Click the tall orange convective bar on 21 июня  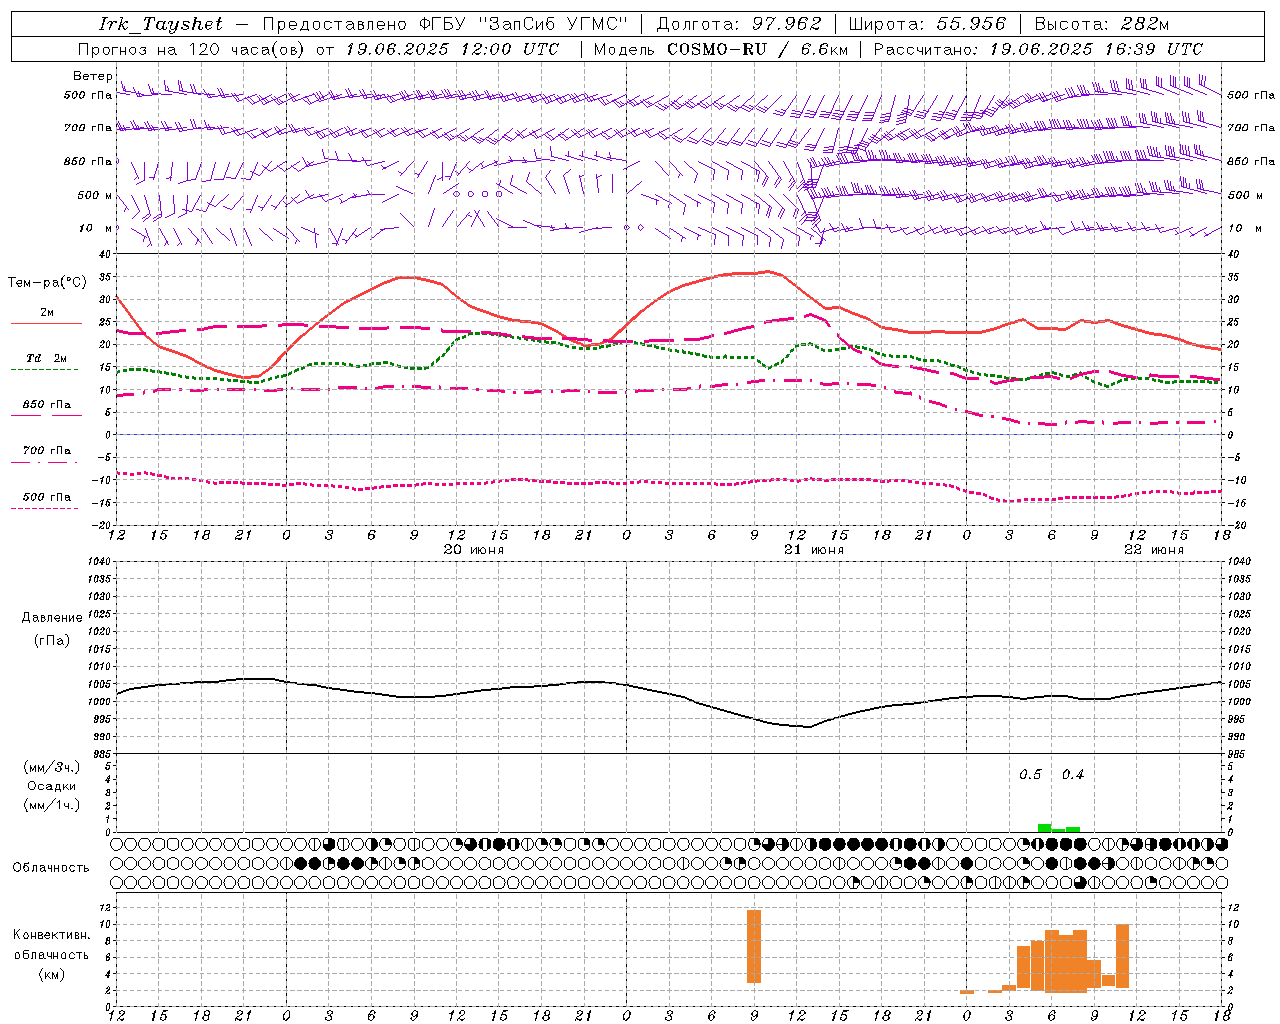754,946
